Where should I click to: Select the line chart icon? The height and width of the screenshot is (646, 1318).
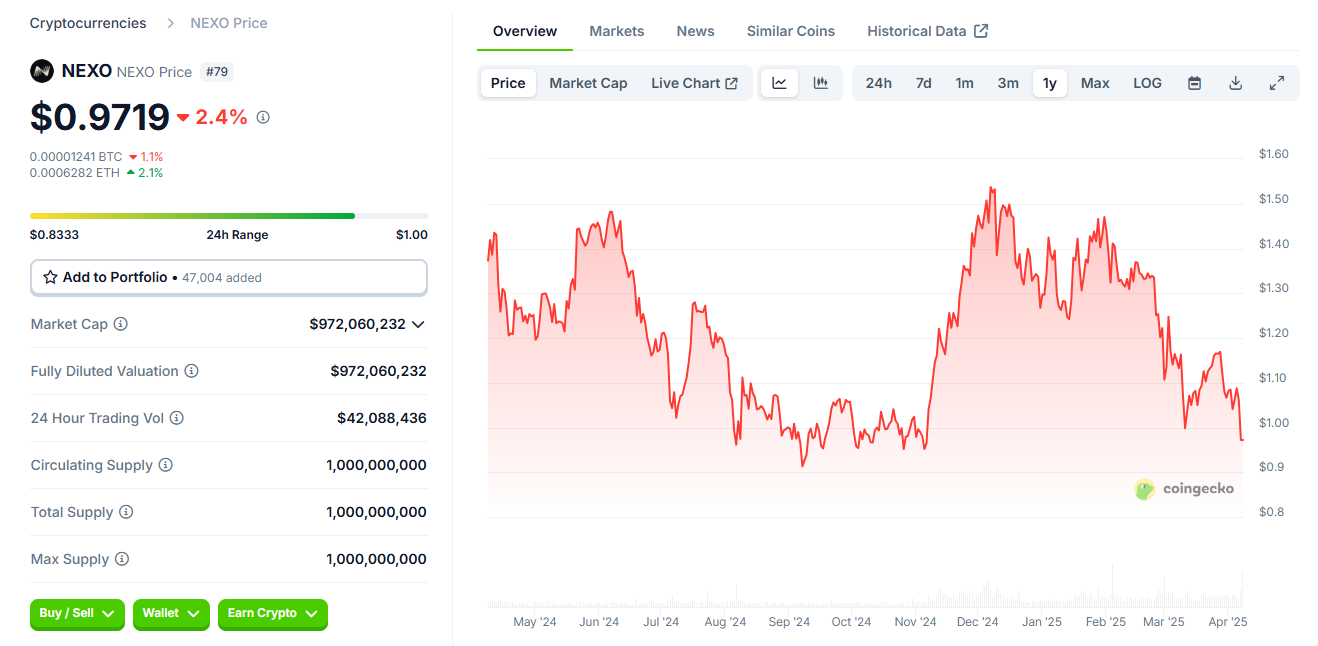779,82
